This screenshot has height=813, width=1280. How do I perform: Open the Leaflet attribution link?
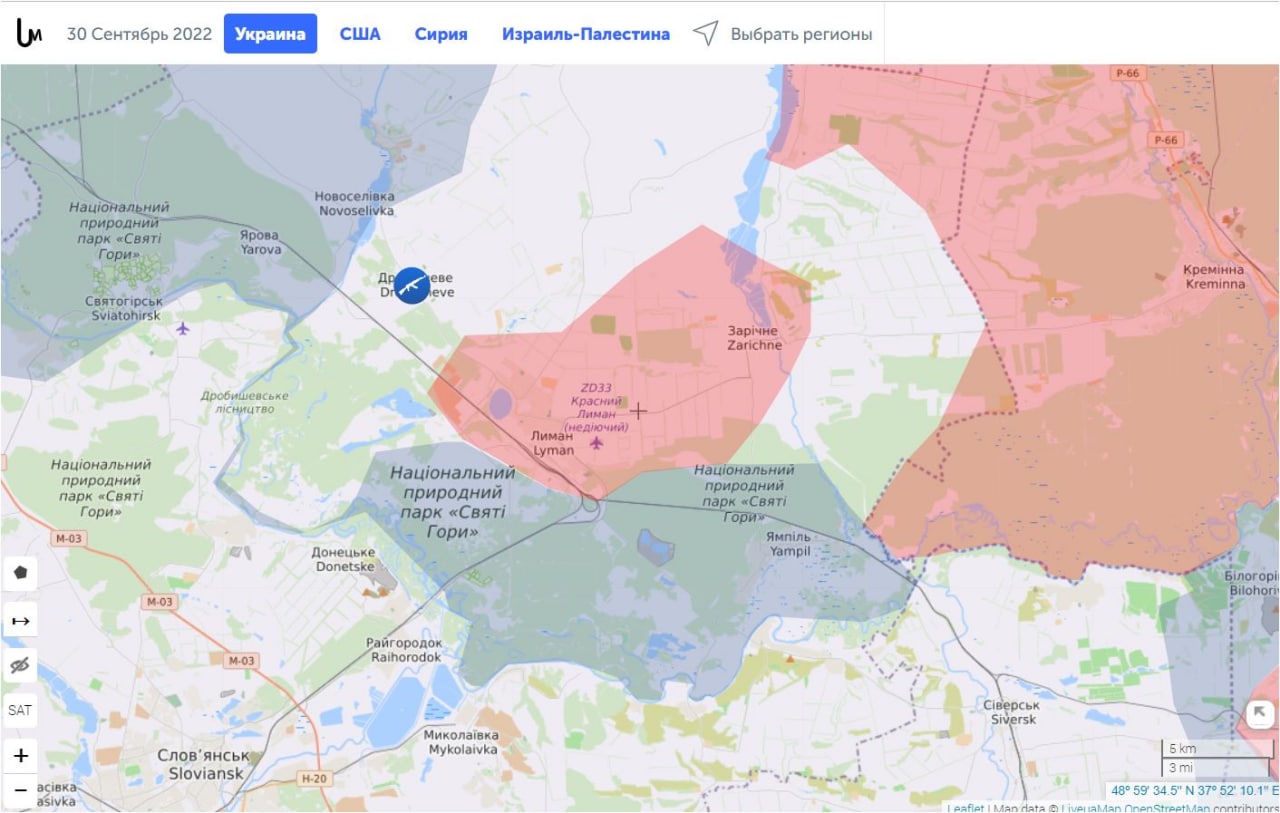pos(965,808)
